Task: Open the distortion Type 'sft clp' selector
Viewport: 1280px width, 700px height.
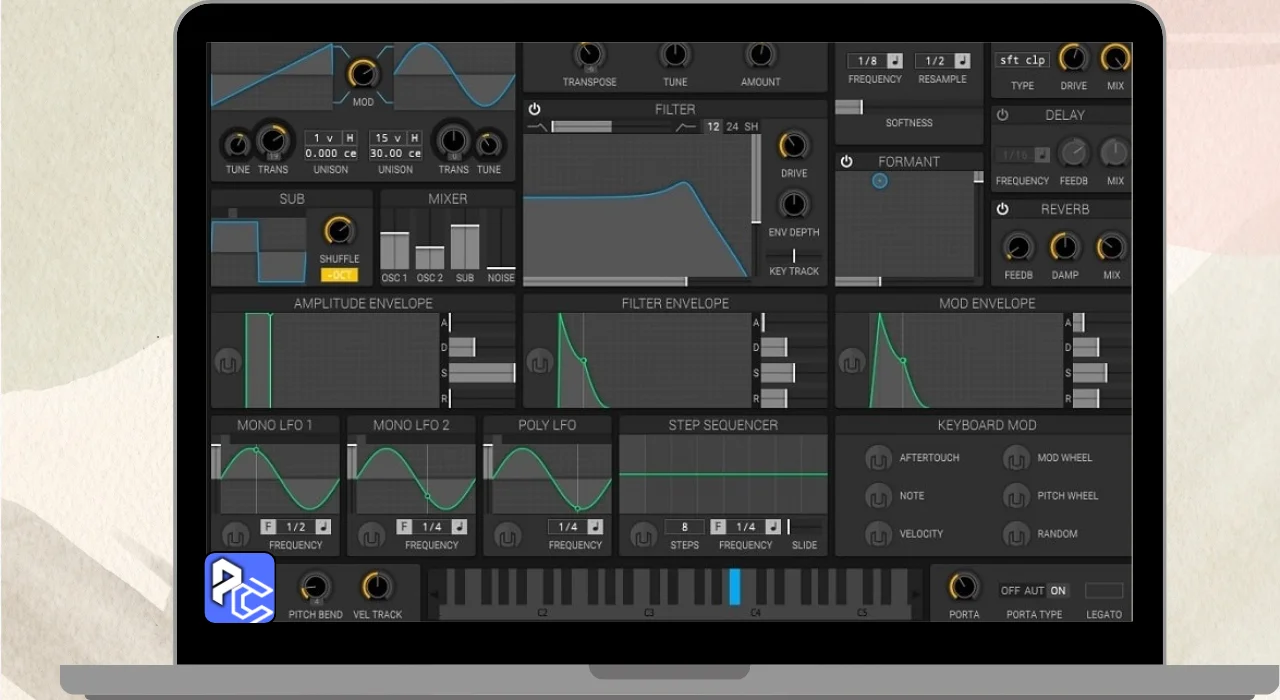Action: [1021, 60]
